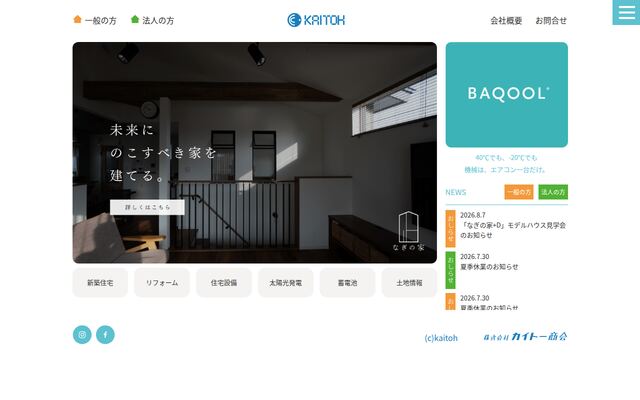The height and width of the screenshot is (400, 640).
Task: Open 住宅設備 category
Action: pos(224,282)
